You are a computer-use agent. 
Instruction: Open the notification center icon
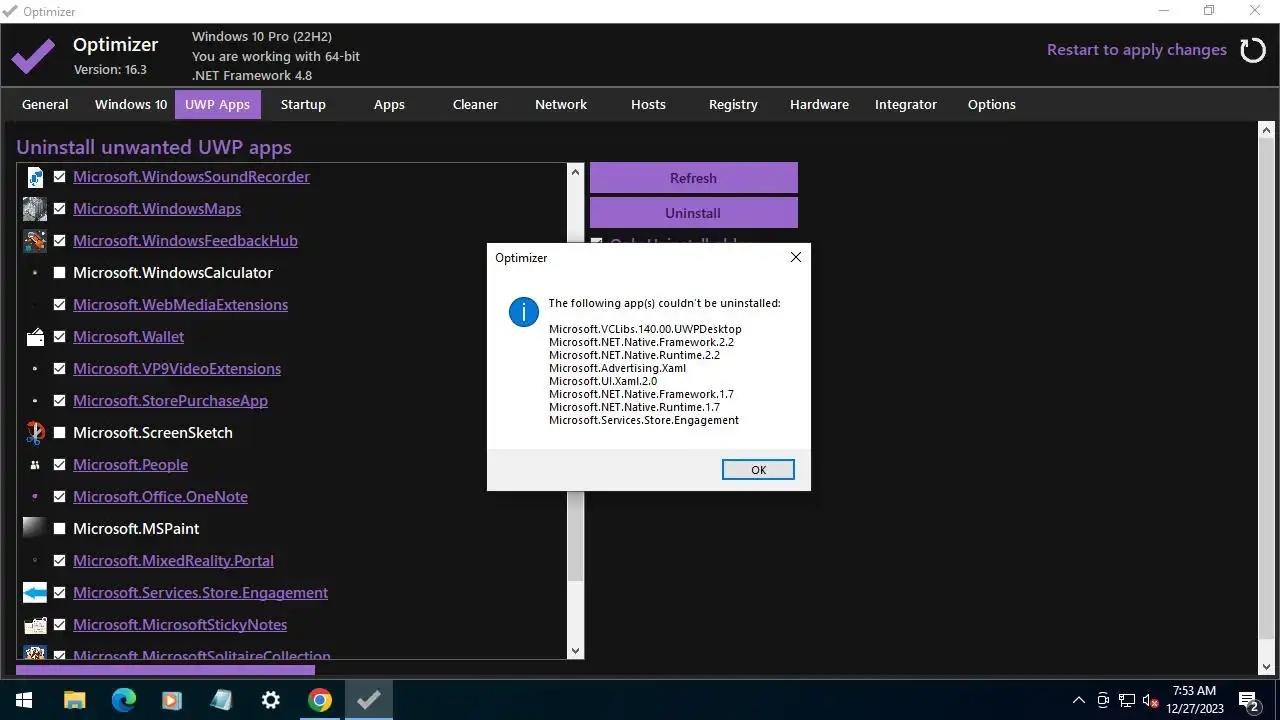pyautogui.click(x=1248, y=700)
